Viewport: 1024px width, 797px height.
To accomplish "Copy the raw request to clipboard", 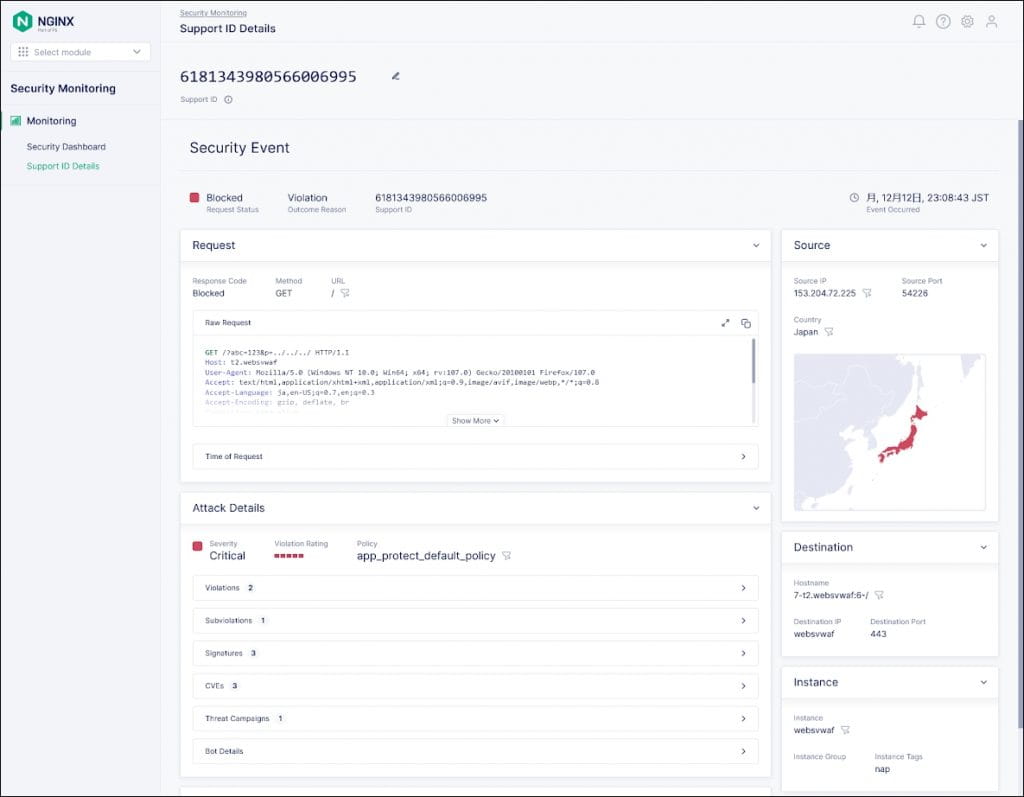I will pos(745,323).
